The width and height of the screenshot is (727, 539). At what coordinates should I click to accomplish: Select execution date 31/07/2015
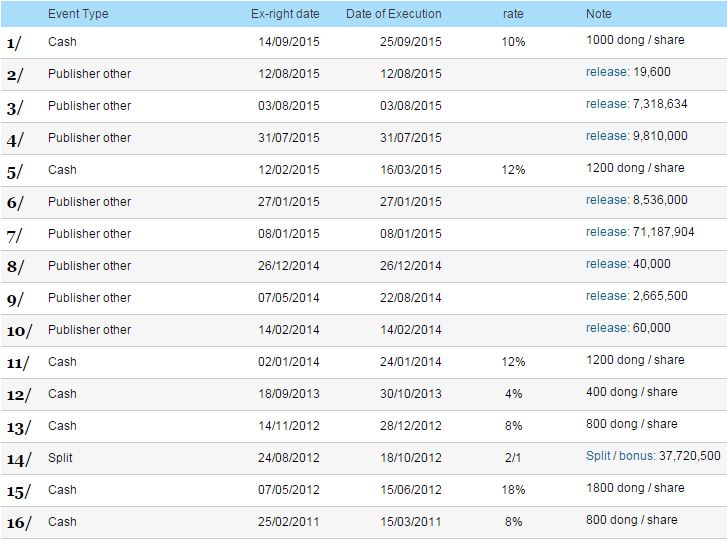pyautogui.click(x=411, y=138)
